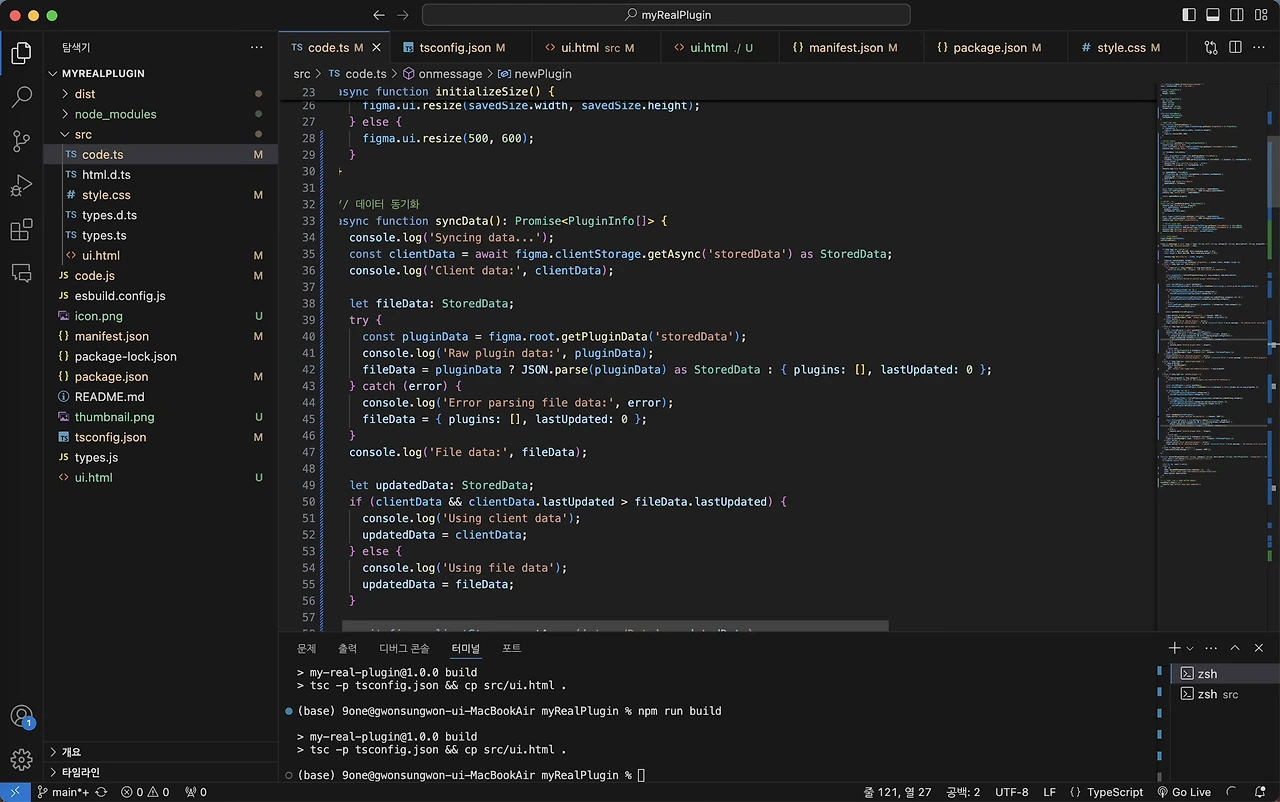The image size is (1280, 802).
Task: Open the Accounts icon above the gear
Action: [21, 716]
